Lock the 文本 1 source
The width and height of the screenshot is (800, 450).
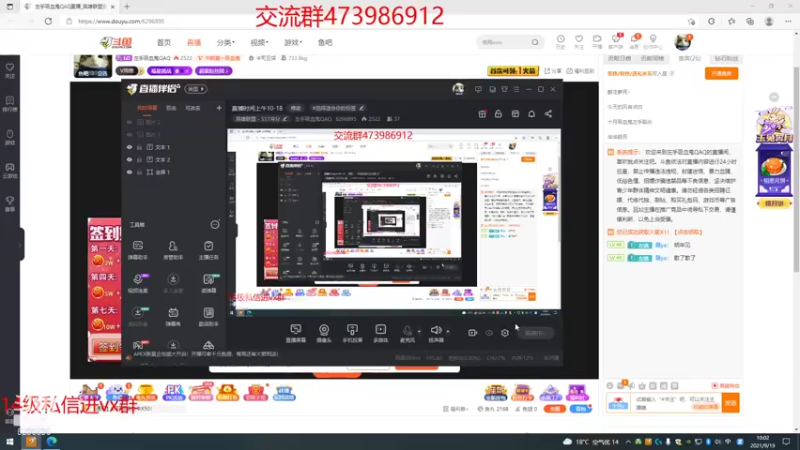pyautogui.click(x=139, y=147)
